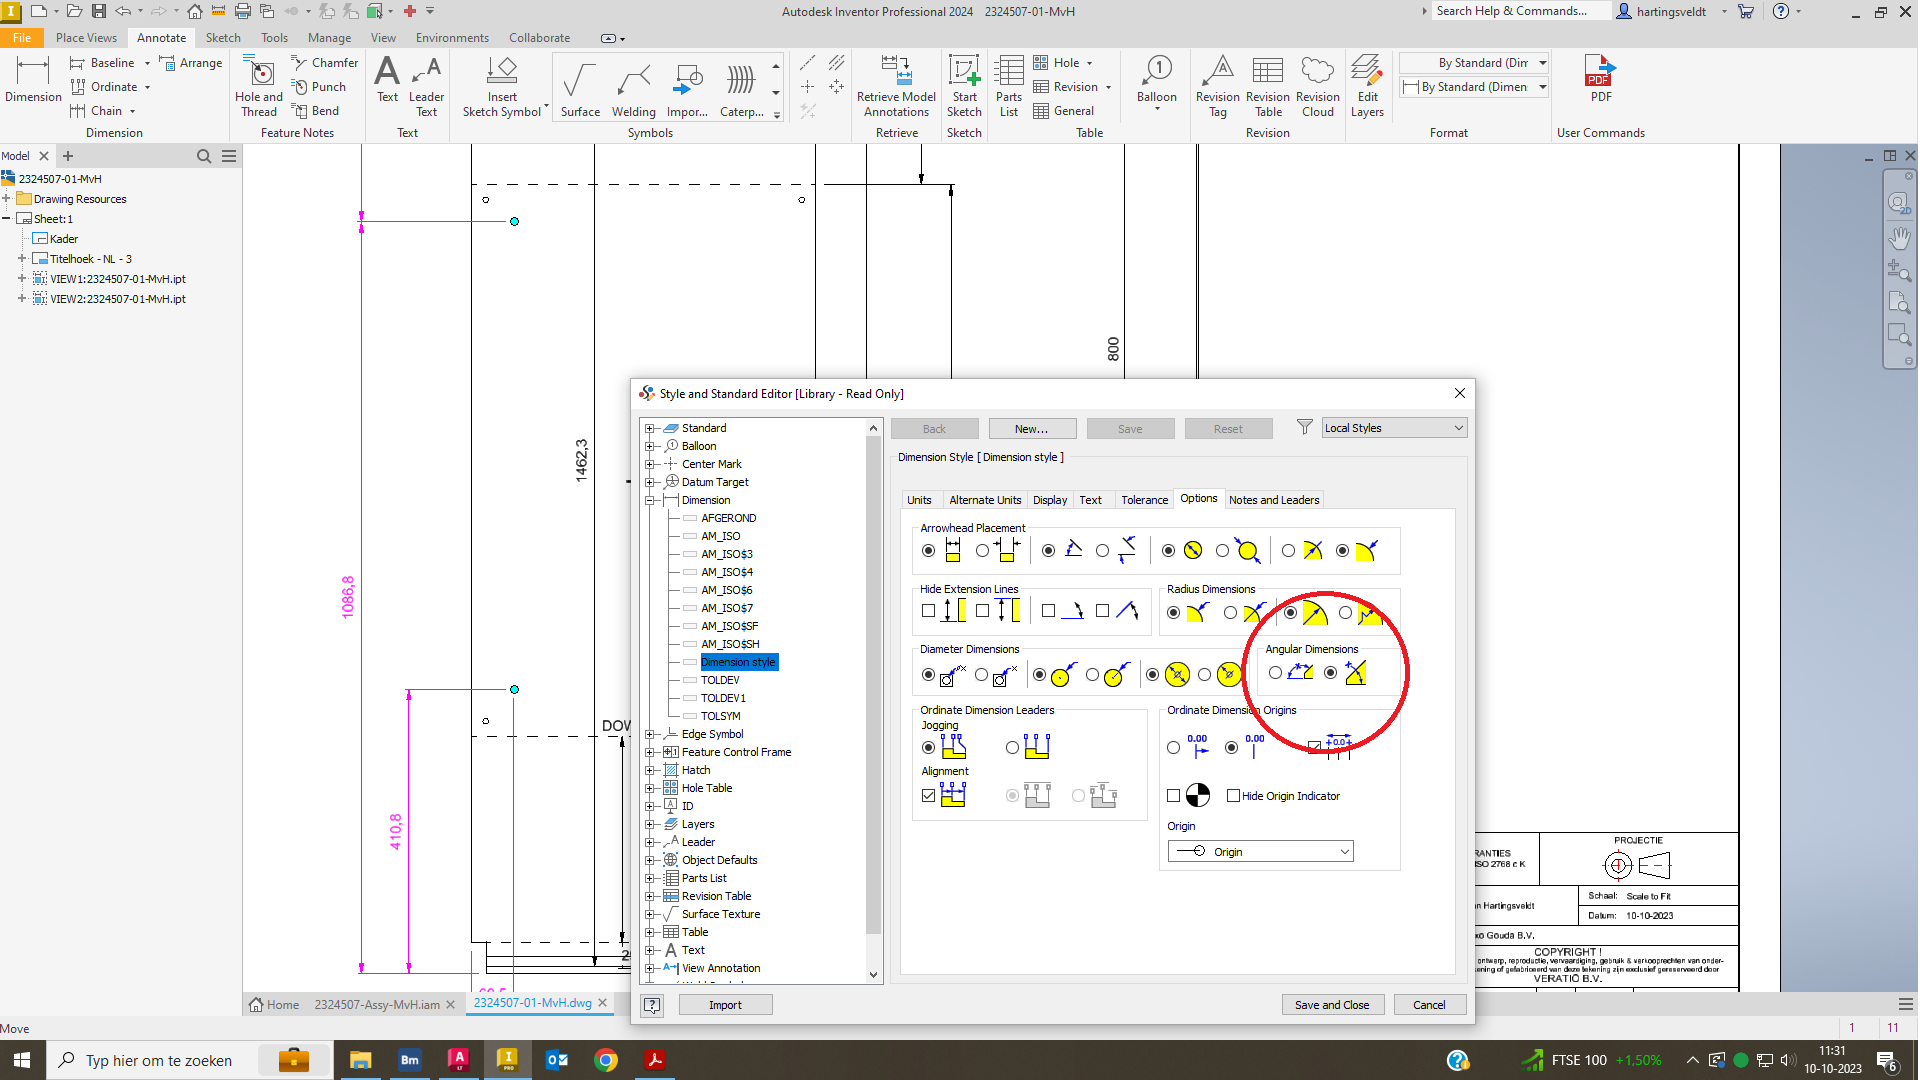Click the Save and Close button
1920x1080 pixels.
pos(1332,1004)
